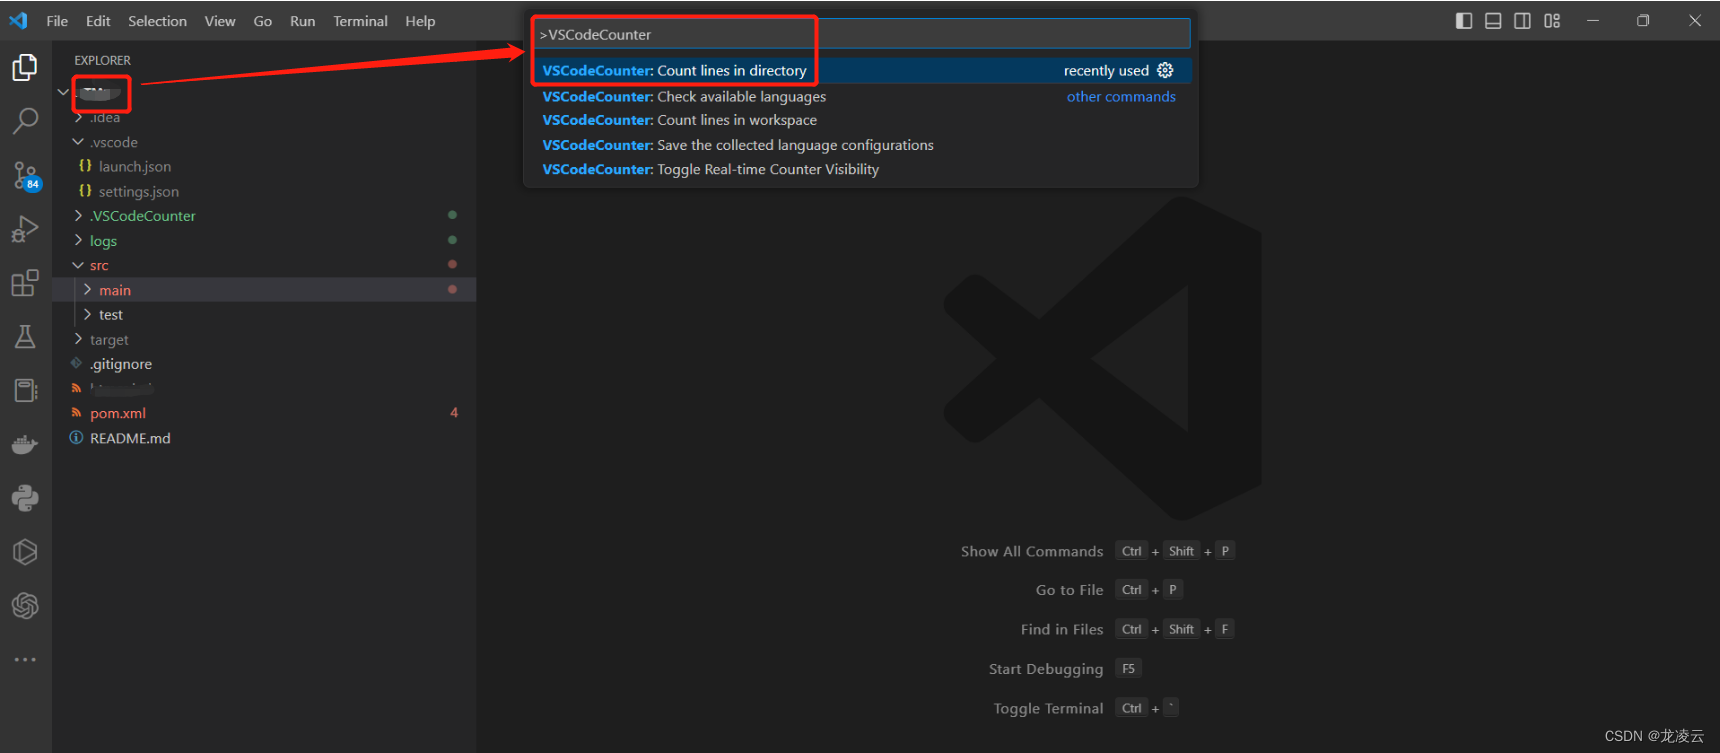This screenshot has width=1720, height=753.
Task: Open the Docker view
Action: coord(25,444)
